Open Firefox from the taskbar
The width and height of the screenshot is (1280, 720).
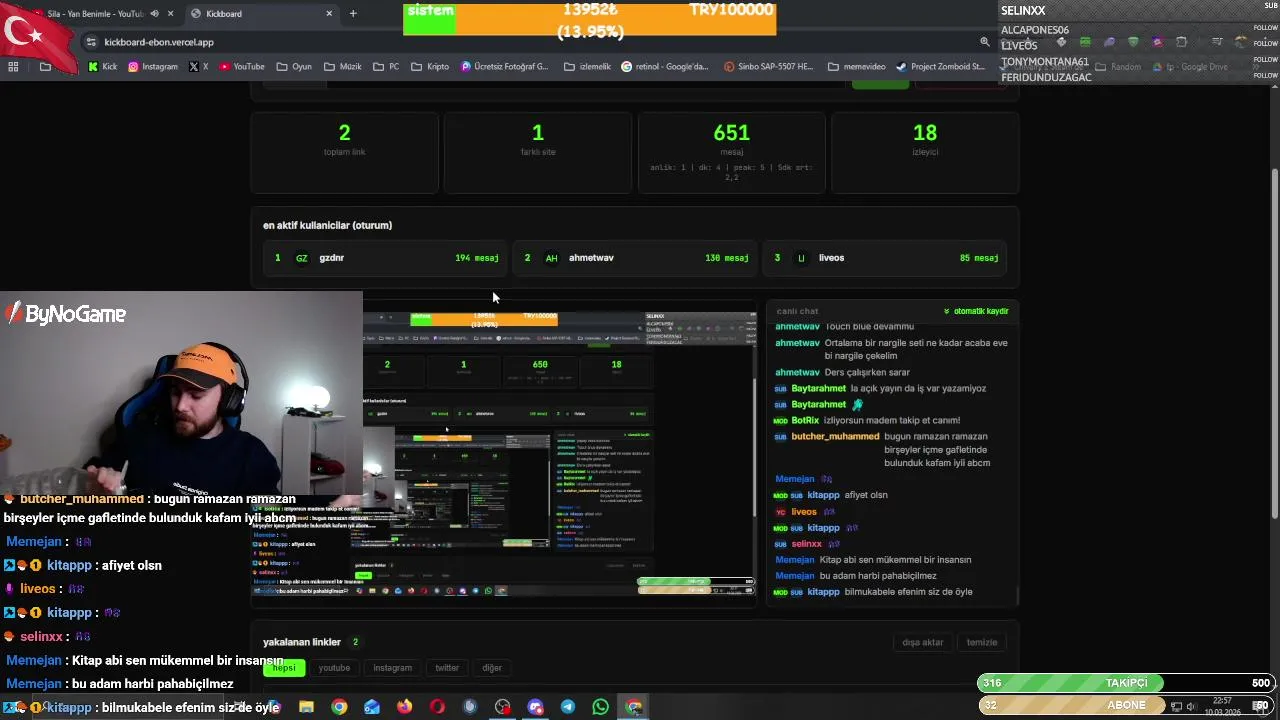tap(404, 707)
